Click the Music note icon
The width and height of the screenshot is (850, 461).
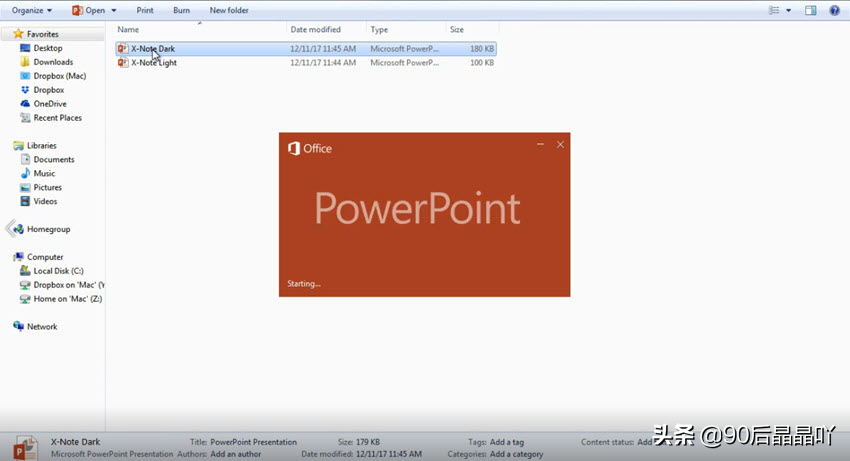pyautogui.click(x=25, y=174)
